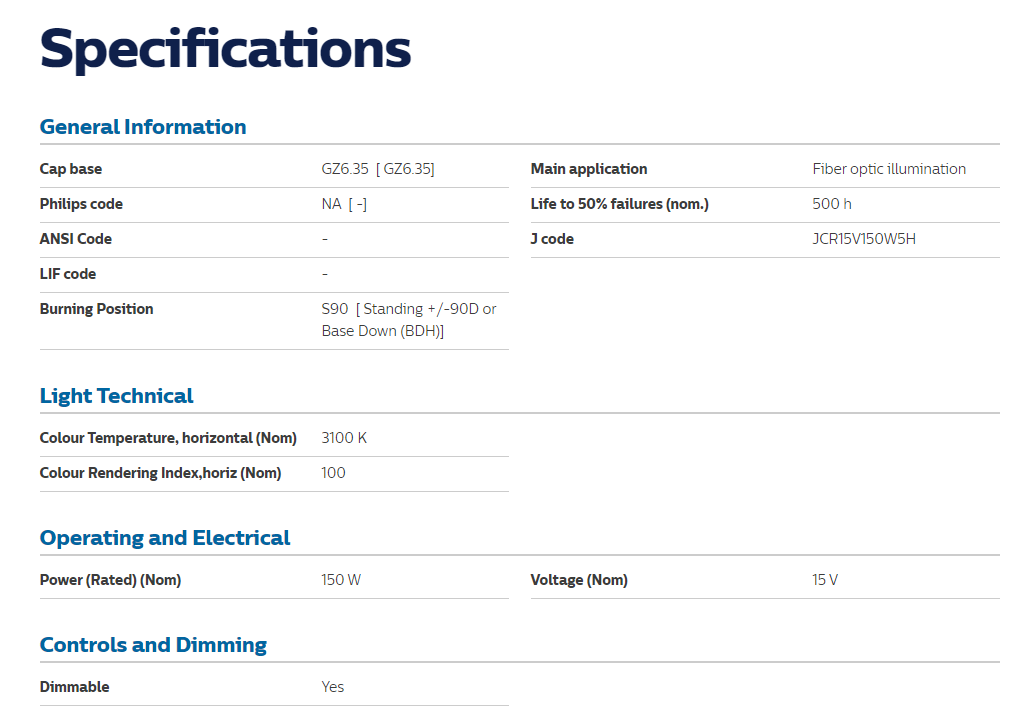Image resolution: width=1020 pixels, height=724 pixels.
Task: Select the General Information section heading
Action: click(x=143, y=127)
